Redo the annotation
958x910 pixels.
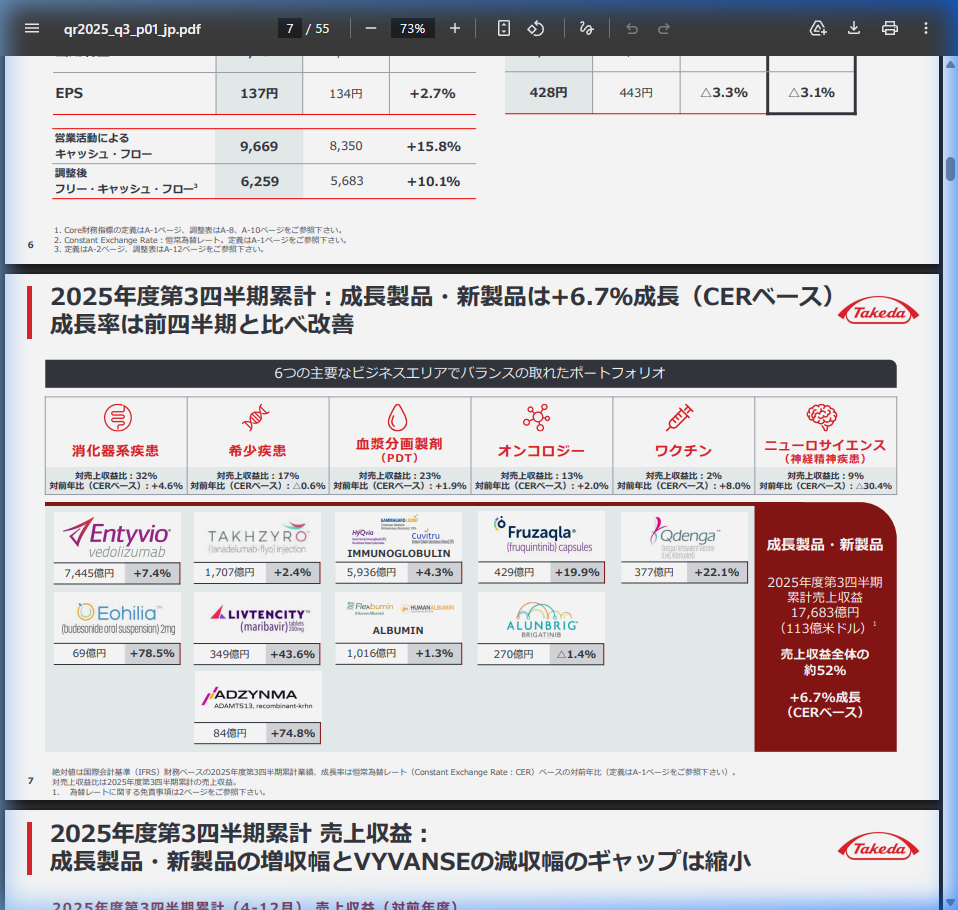pyautogui.click(x=664, y=29)
